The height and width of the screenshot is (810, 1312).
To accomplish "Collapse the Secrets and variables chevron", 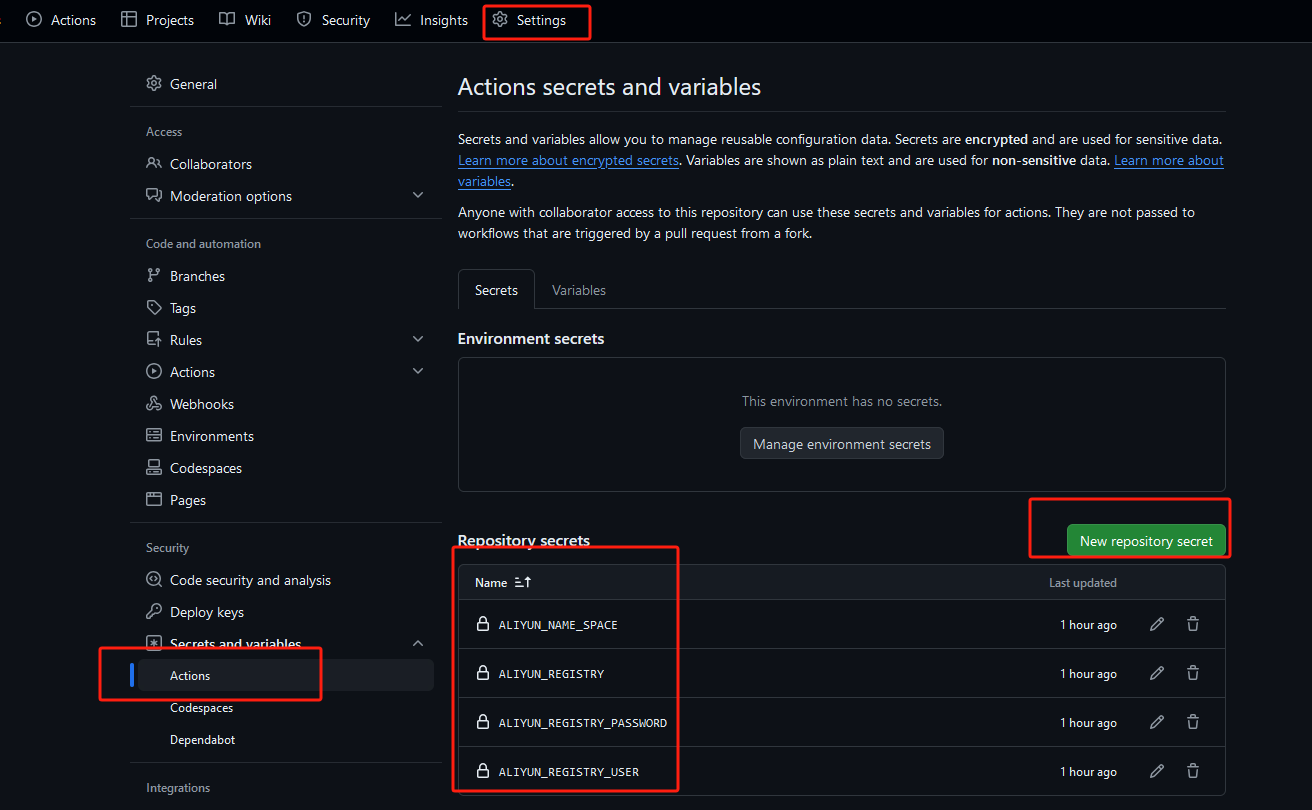I will [x=418, y=643].
